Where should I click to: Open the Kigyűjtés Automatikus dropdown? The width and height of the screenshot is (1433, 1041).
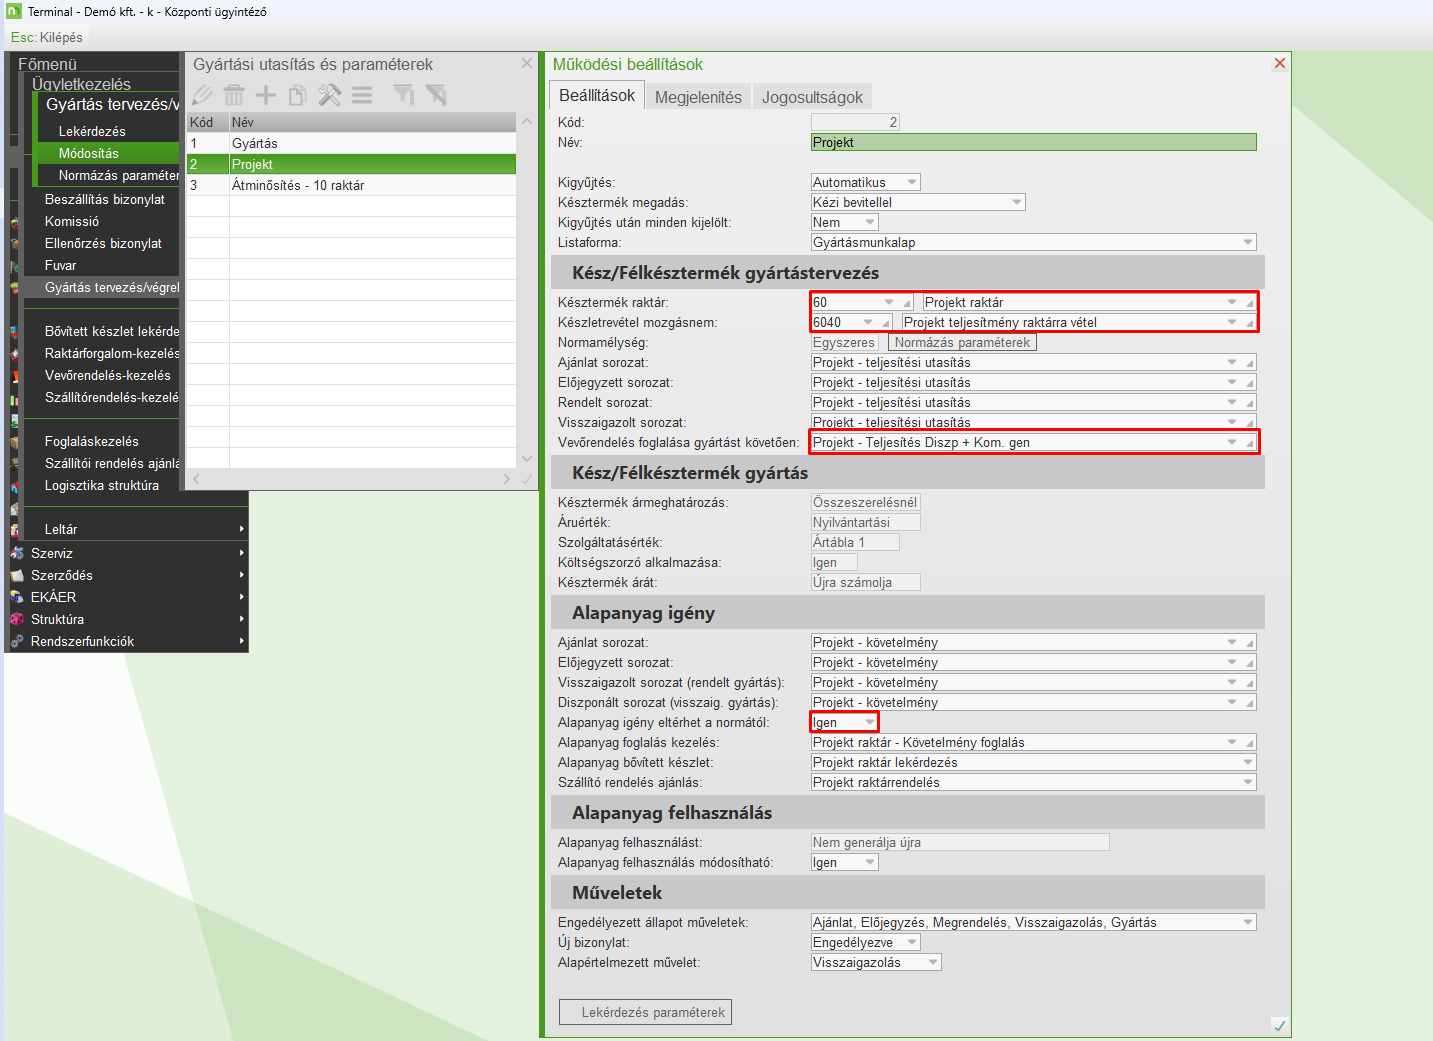click(x=911, y=182)
